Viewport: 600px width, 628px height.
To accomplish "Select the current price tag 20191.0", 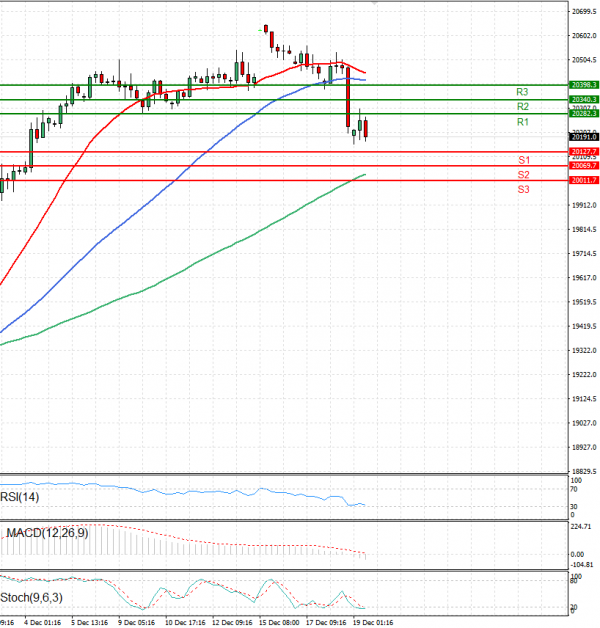I will click(584, 137).
